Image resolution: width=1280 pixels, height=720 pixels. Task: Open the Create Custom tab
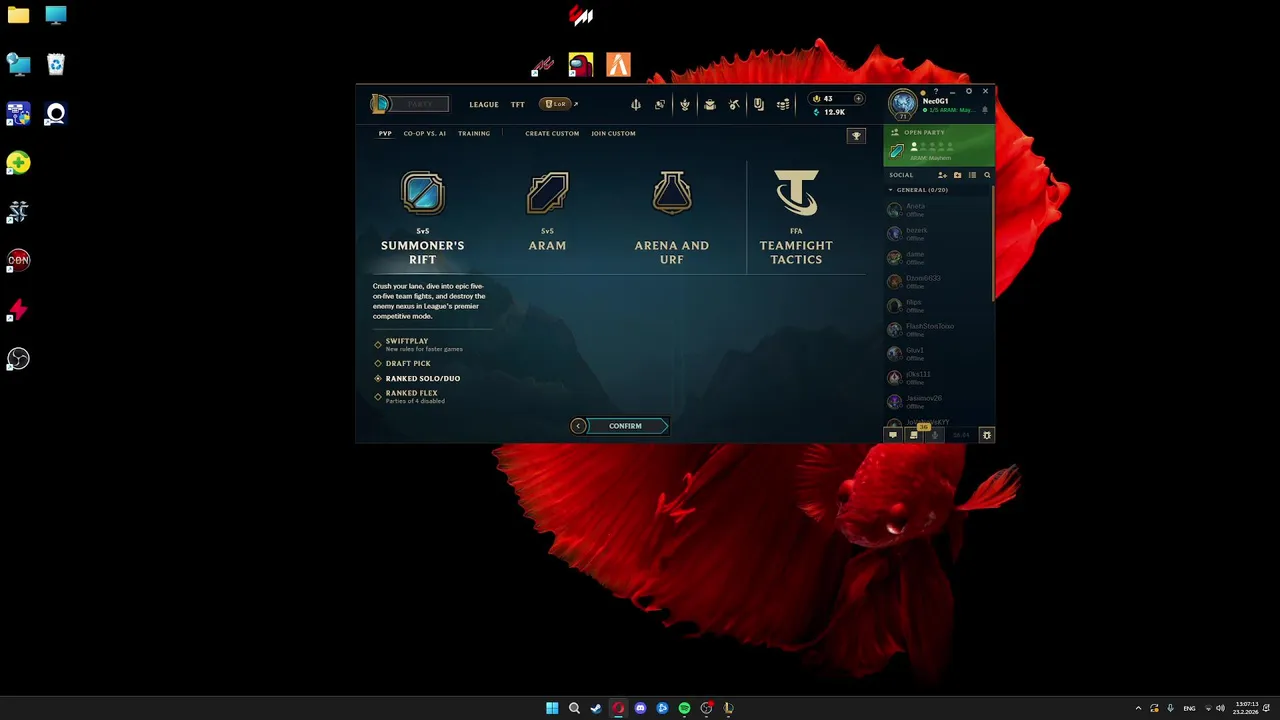point(552,133)
